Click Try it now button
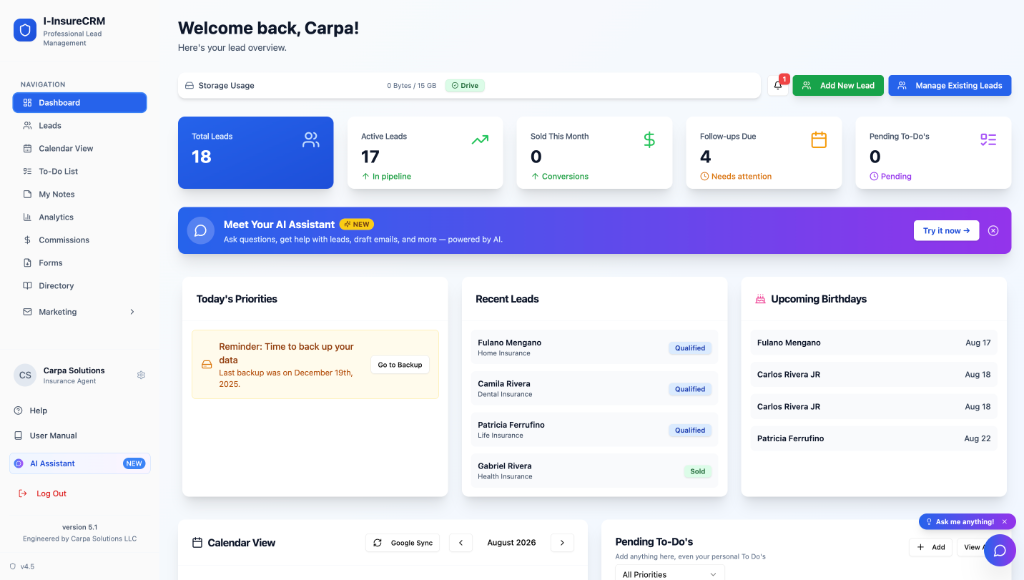 point(946,231)
